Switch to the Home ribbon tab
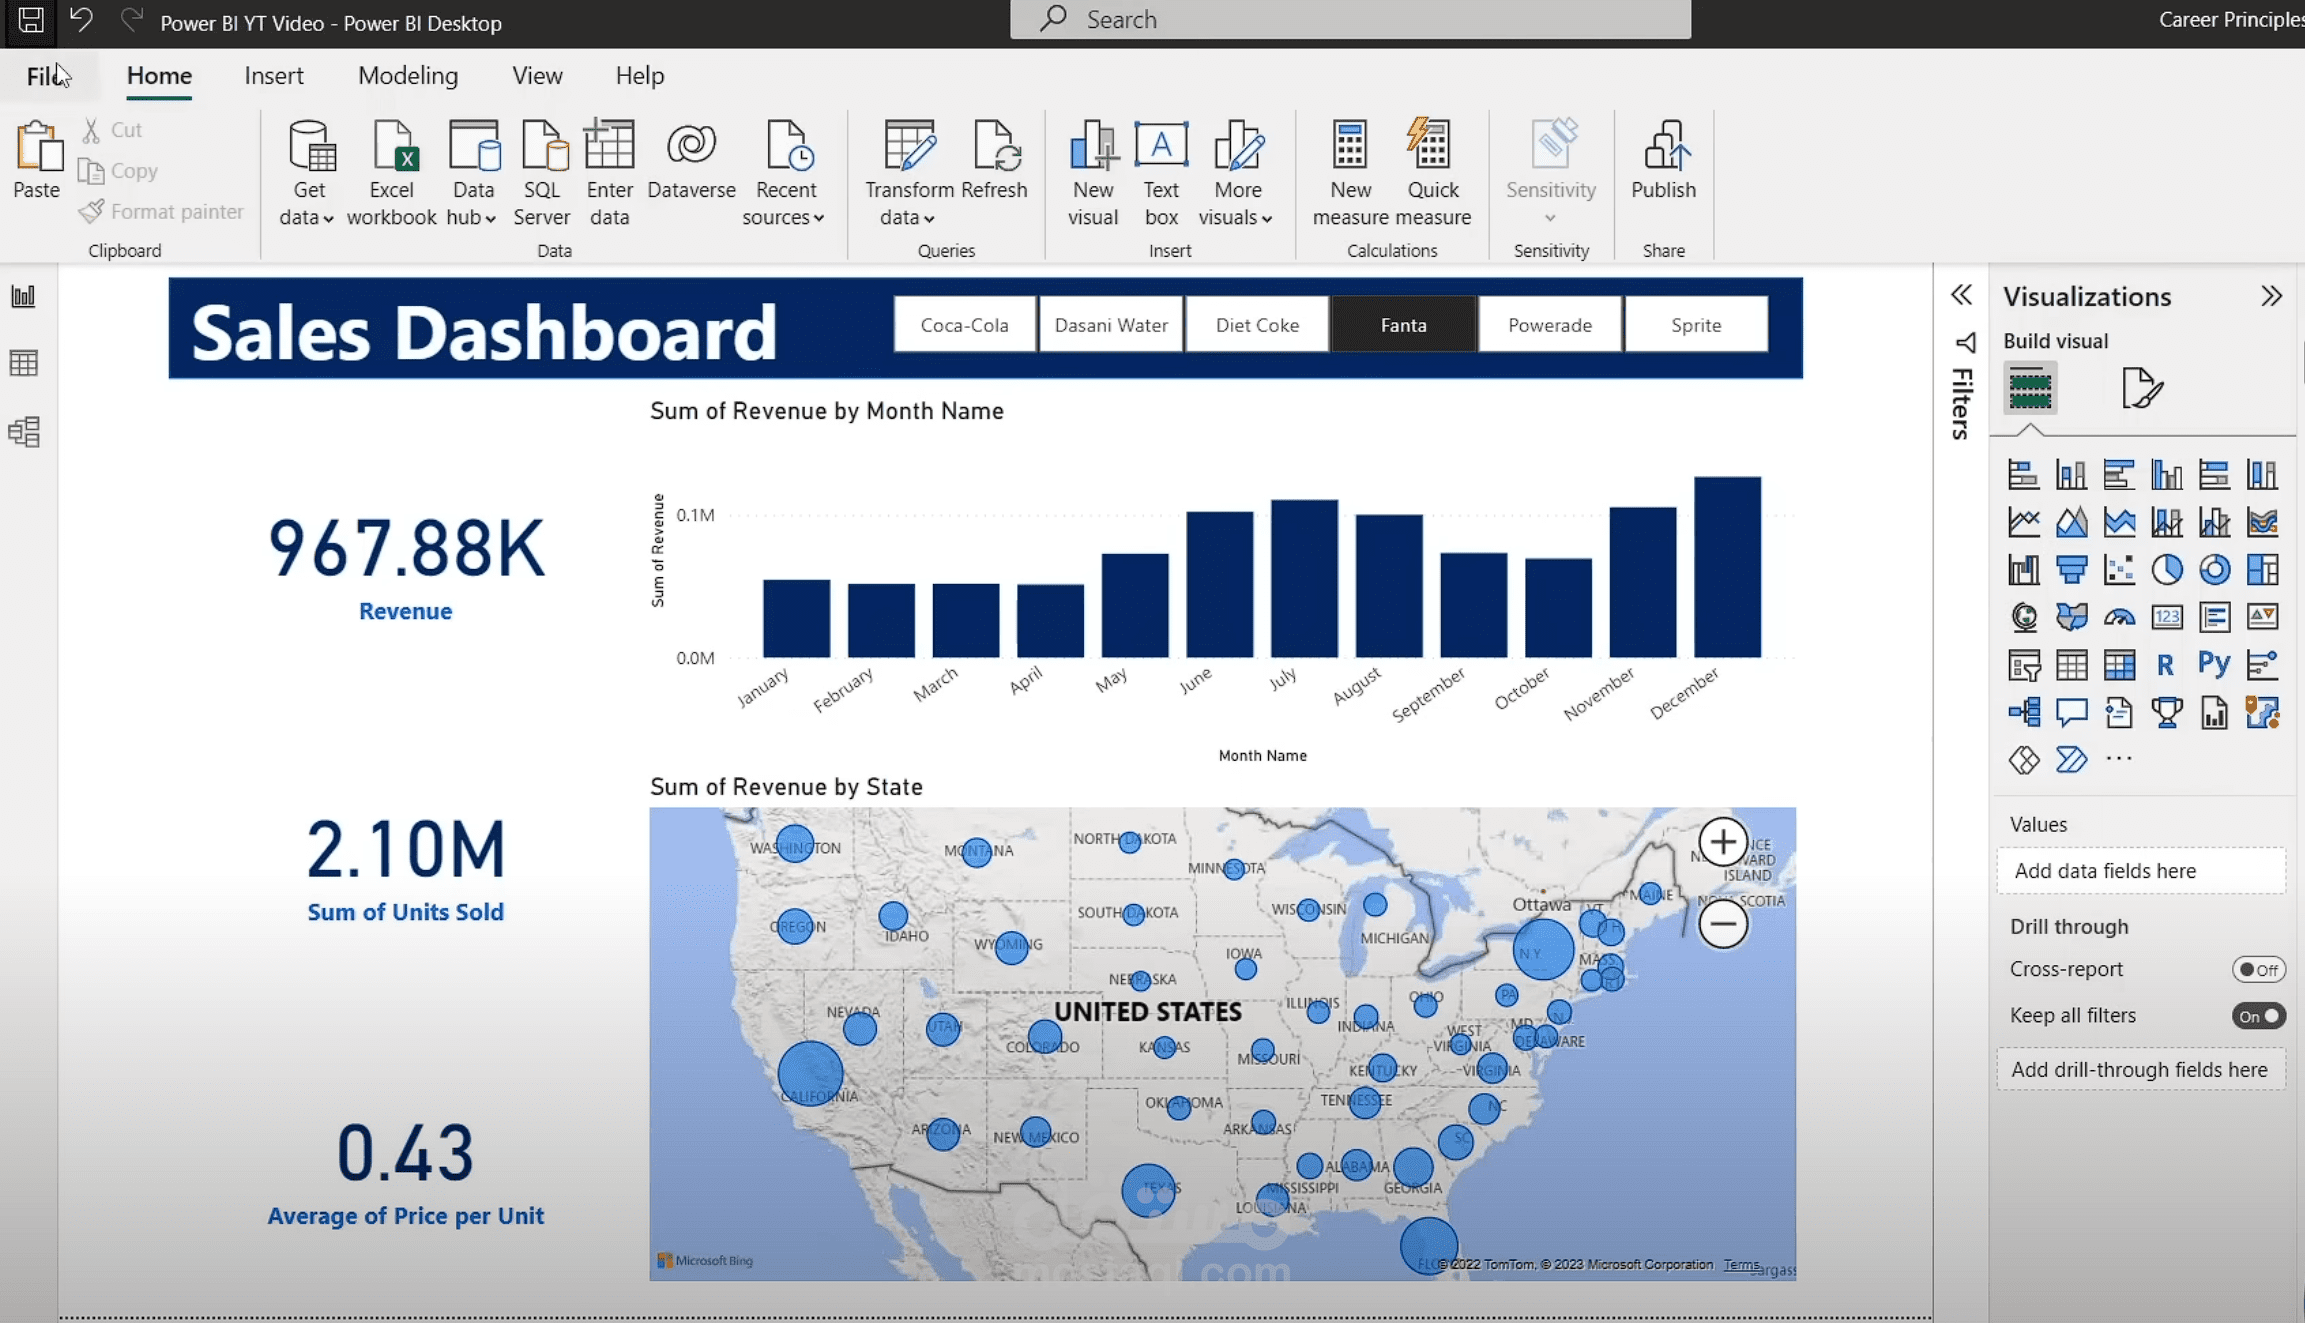The image size is (2305, 1323). pos(159,76)
